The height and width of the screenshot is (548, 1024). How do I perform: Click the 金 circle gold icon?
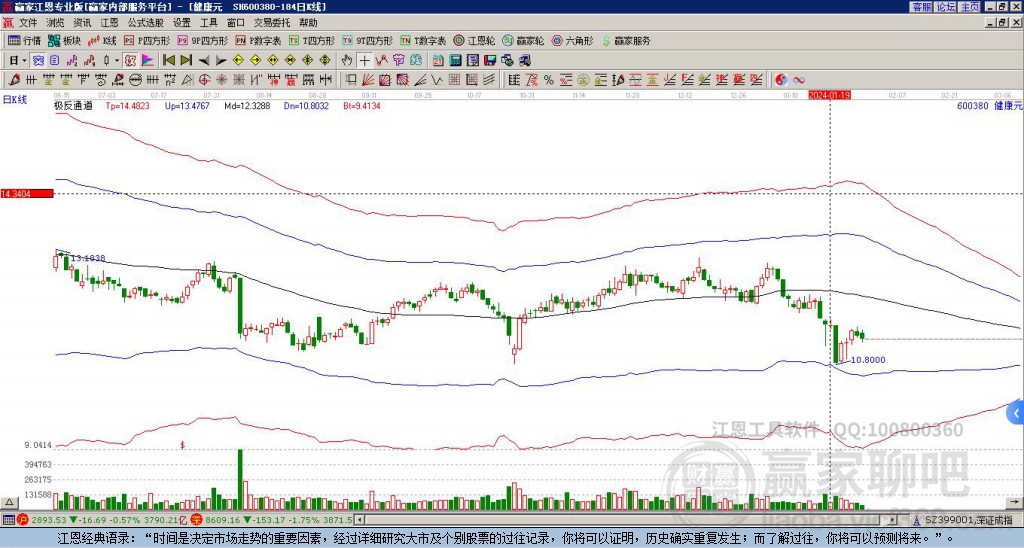coord(583,80)
